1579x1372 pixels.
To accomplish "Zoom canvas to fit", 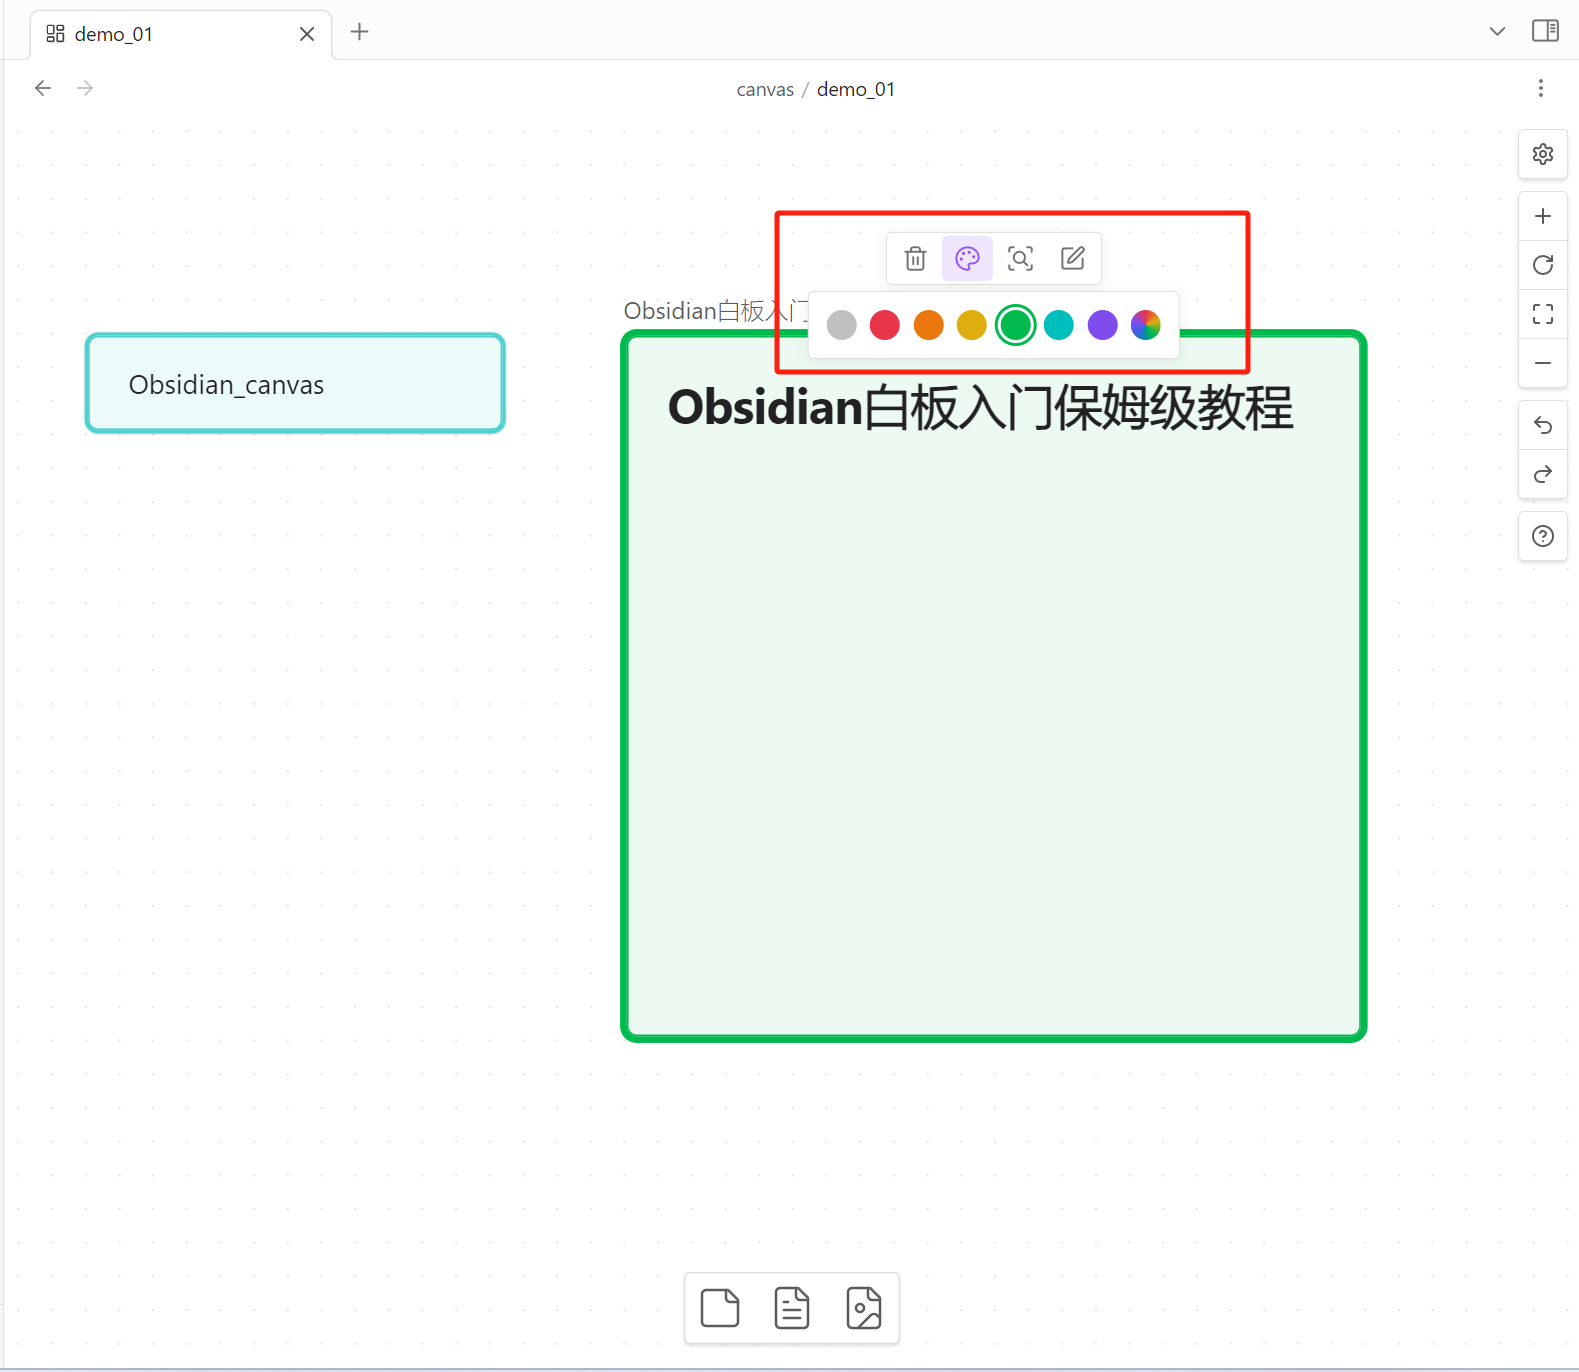I will pyautogui.click(x=1543, y=314).
